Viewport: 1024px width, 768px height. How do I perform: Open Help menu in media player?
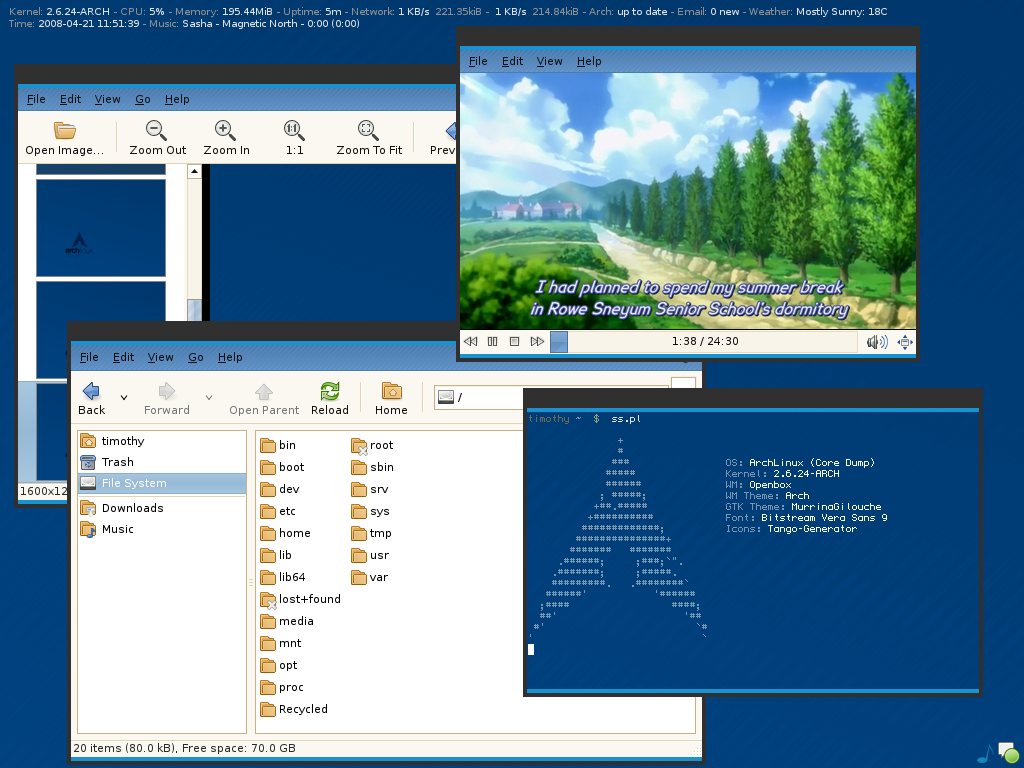point(588,61)
